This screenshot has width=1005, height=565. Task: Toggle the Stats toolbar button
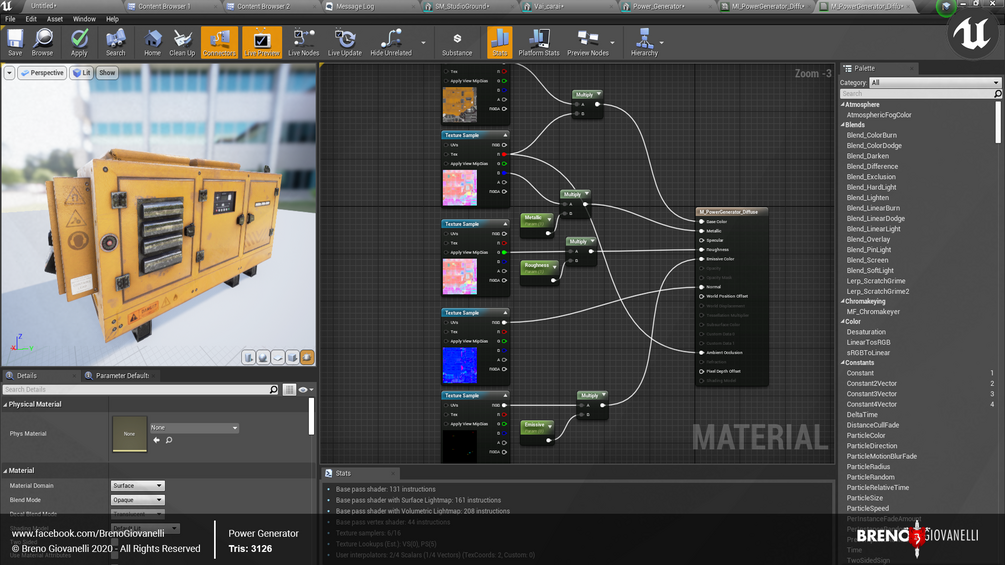click(499, 42)
